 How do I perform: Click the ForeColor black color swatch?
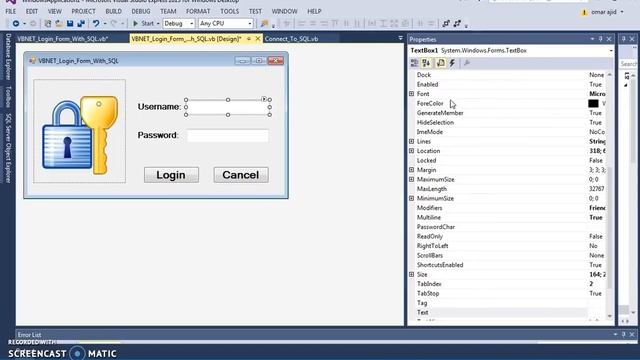593,103
